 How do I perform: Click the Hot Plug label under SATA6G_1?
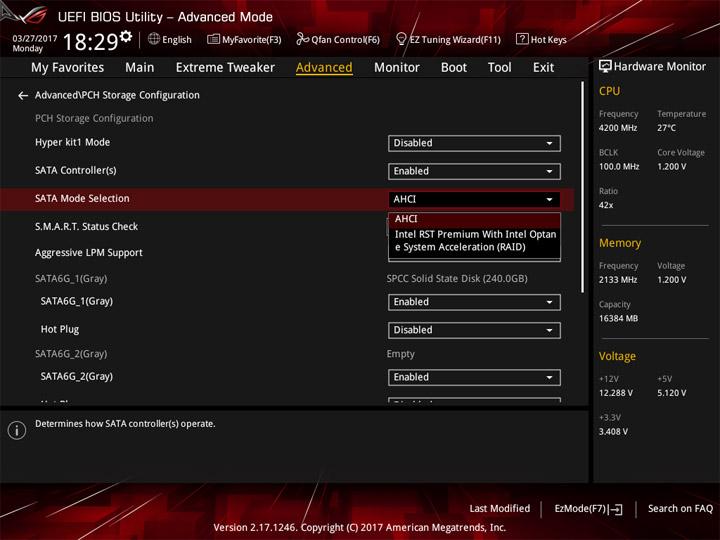60,329
